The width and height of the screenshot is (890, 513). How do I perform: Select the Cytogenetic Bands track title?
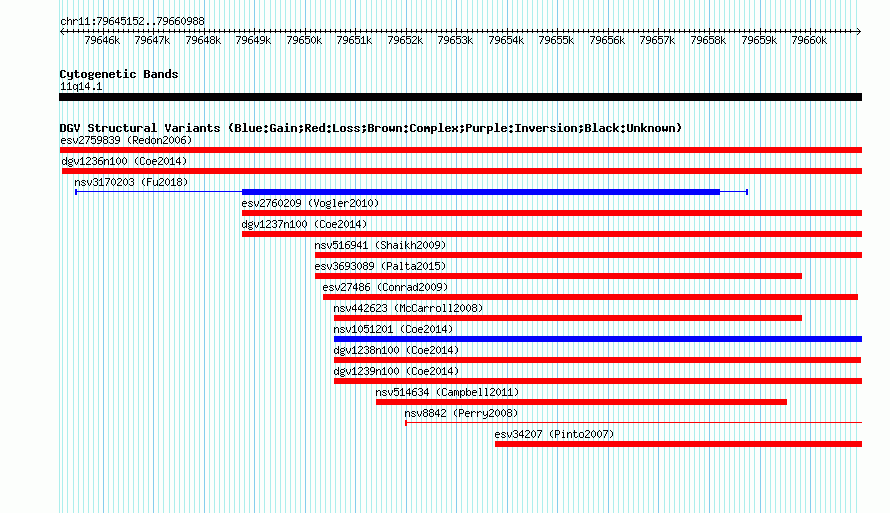(x=119, y=74)
